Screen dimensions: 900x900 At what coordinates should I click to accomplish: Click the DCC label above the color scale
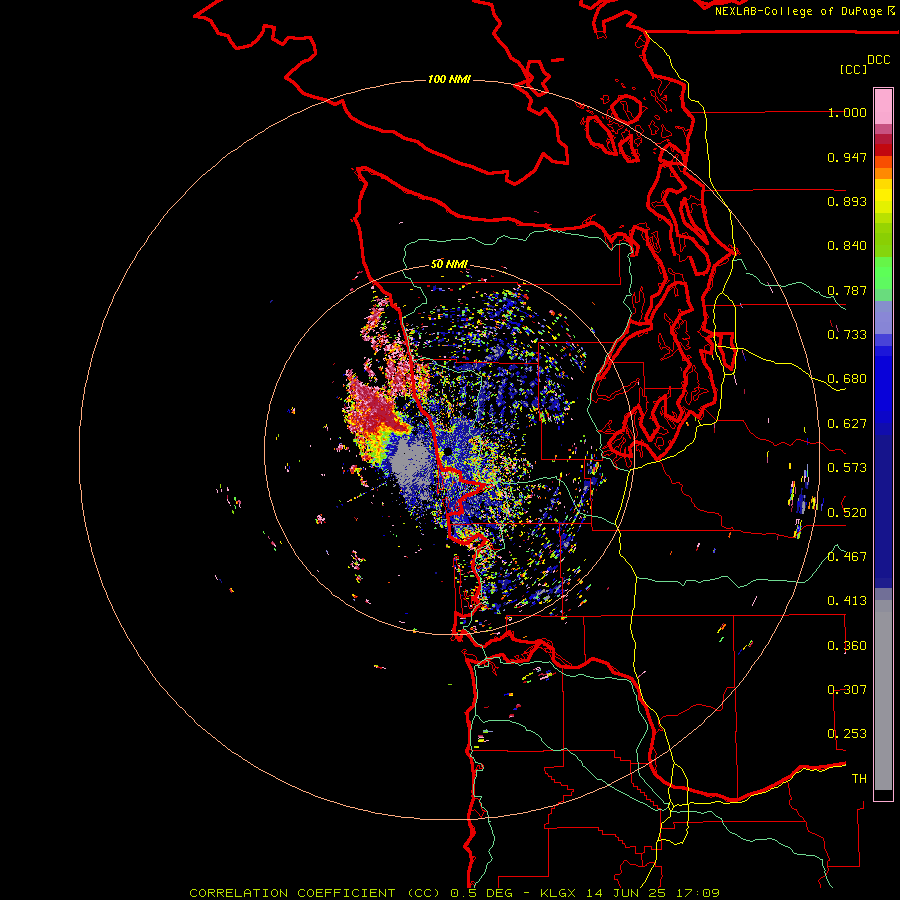(878, 60)
